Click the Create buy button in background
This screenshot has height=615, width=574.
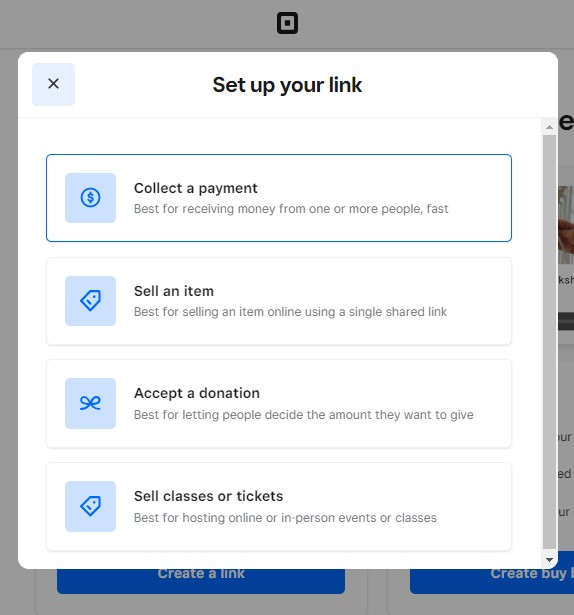point(492,581)
